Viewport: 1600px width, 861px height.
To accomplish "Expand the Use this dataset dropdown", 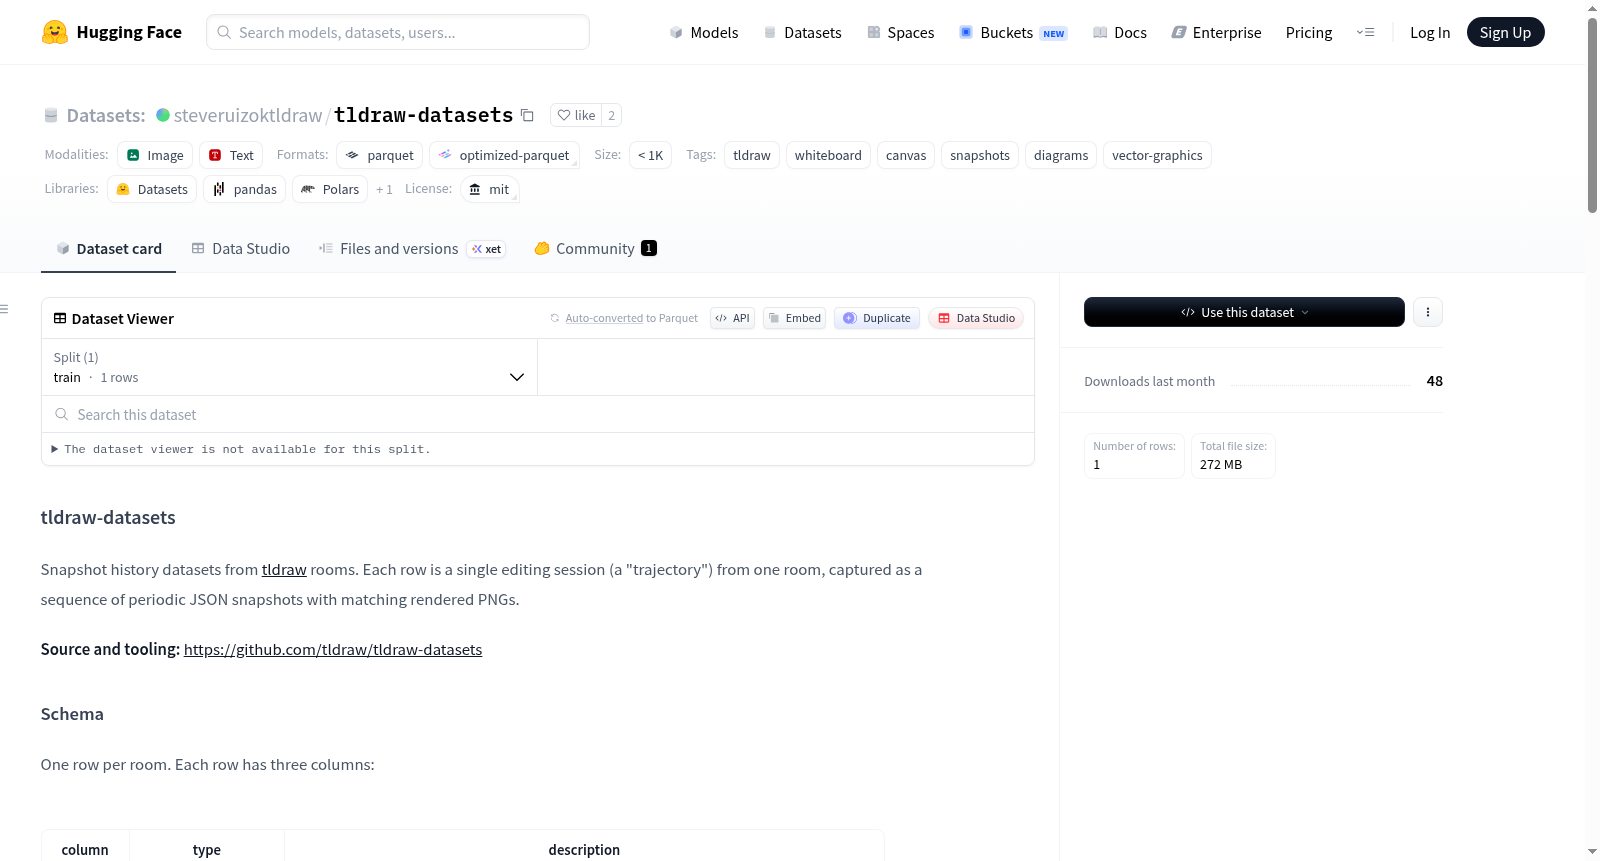I will tap(1244, 312).
